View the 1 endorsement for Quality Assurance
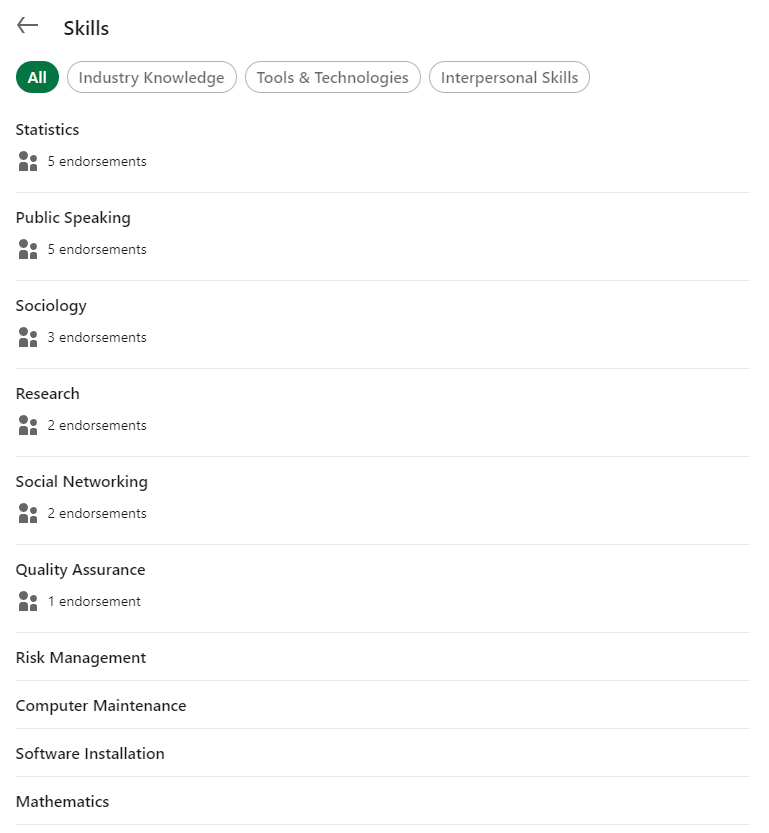The image size is (769, 833). point(94,602)
